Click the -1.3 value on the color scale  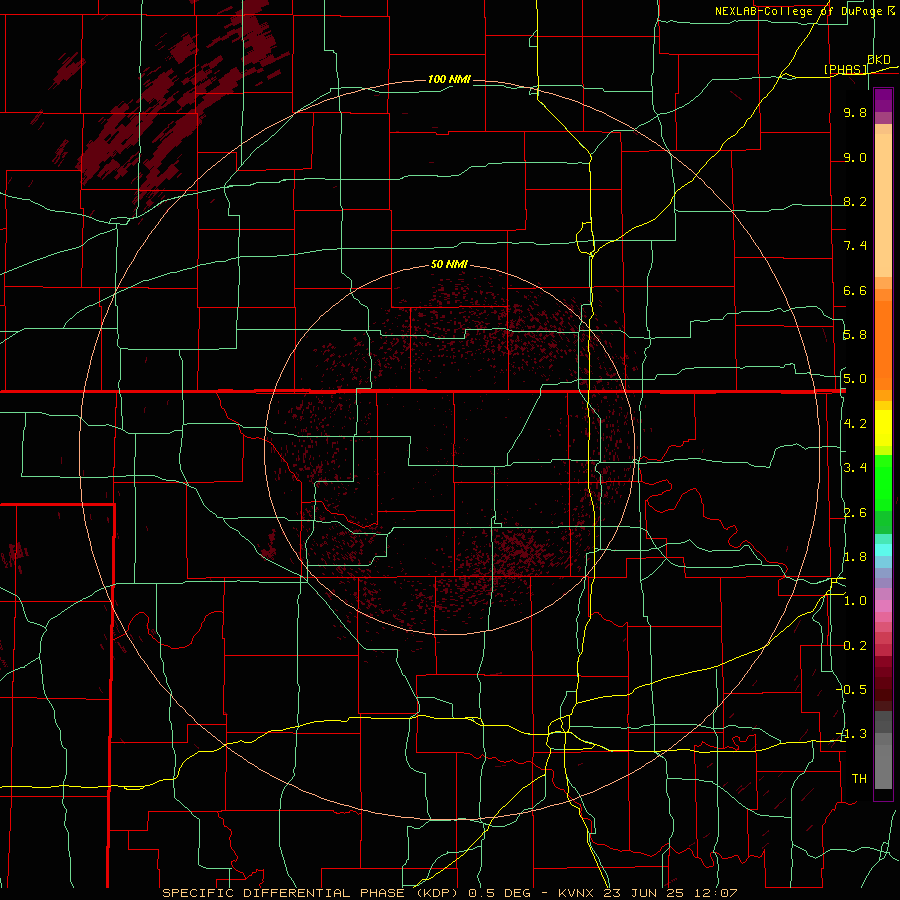852,734
